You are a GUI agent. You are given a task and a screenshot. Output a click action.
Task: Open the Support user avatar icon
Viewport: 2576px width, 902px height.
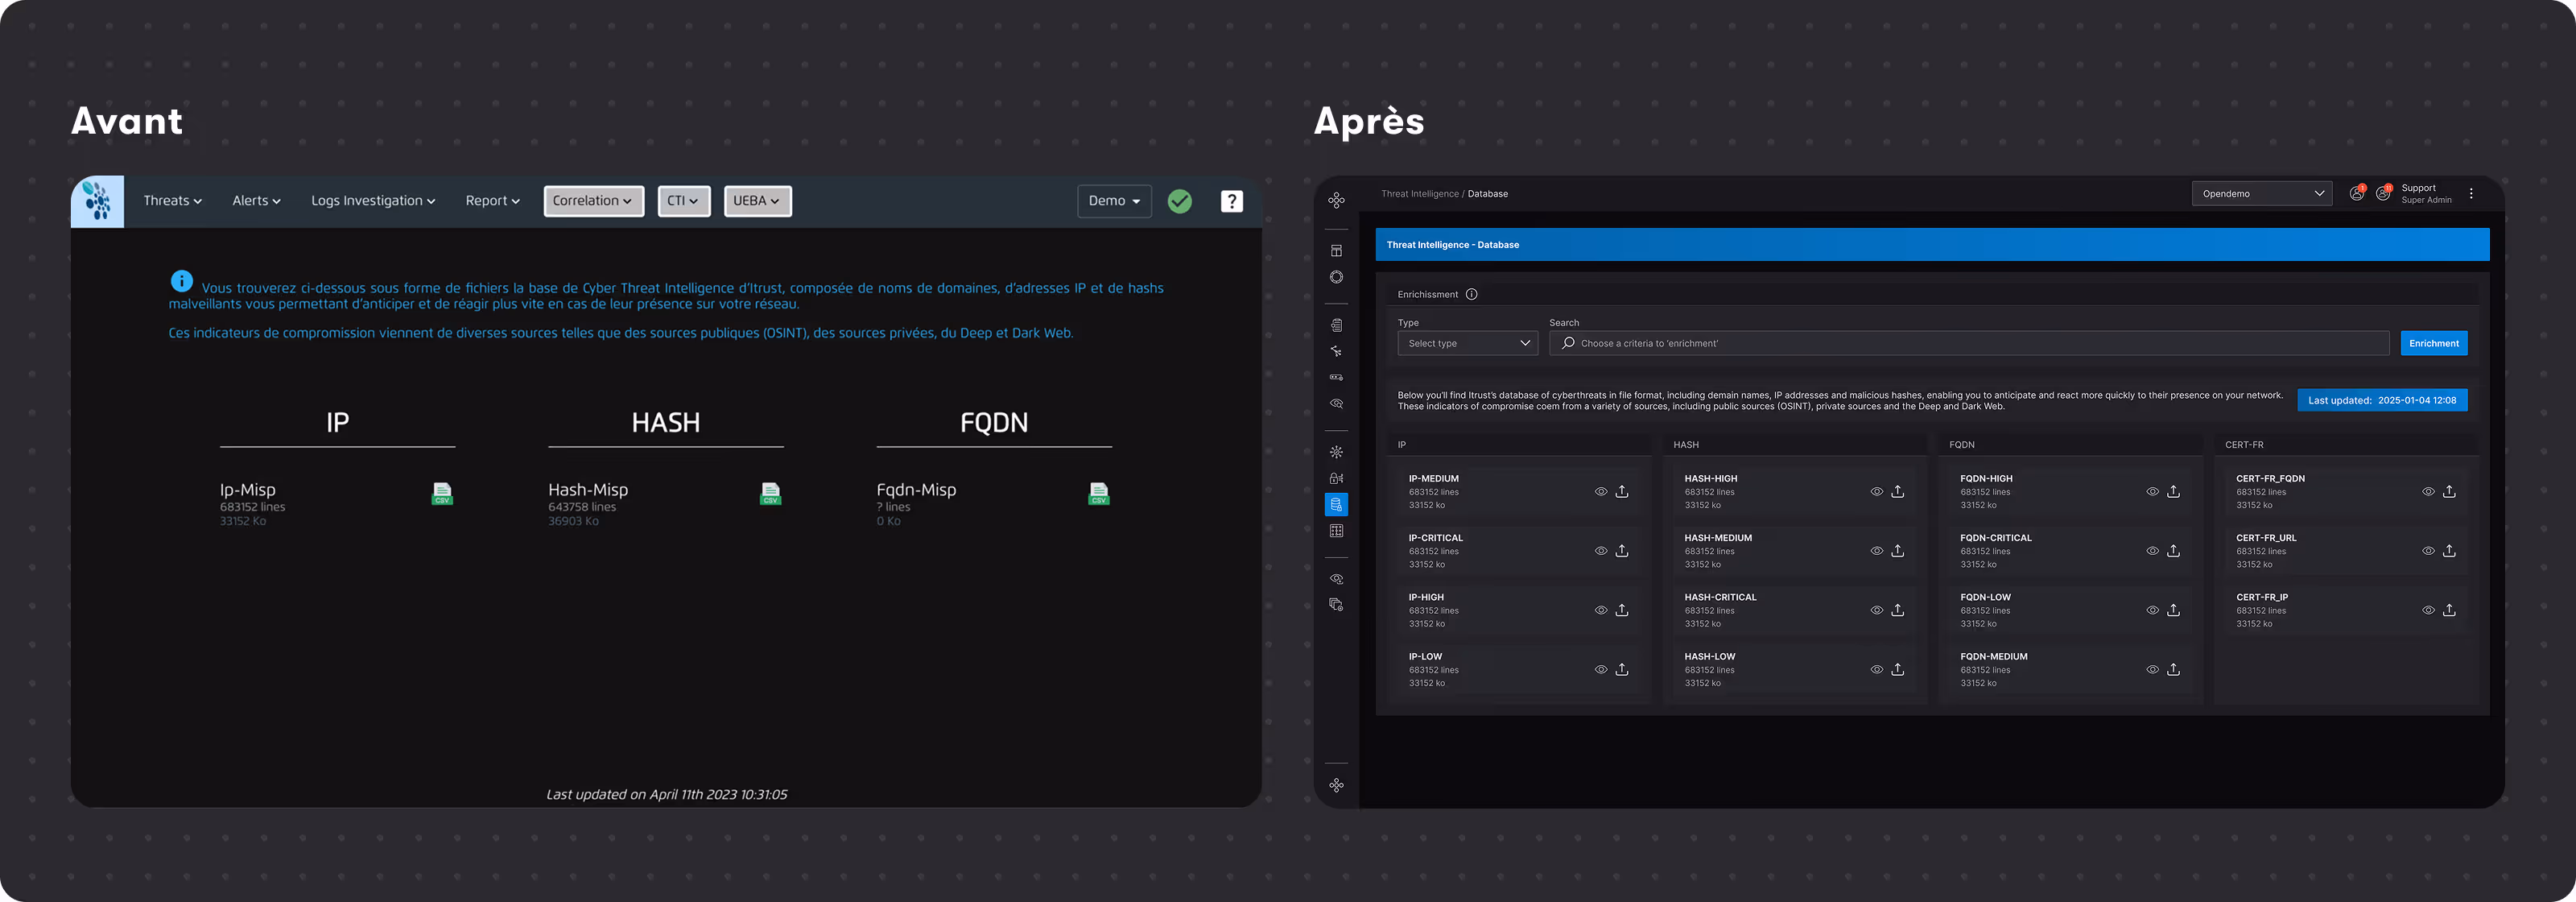pos(2383,193)
